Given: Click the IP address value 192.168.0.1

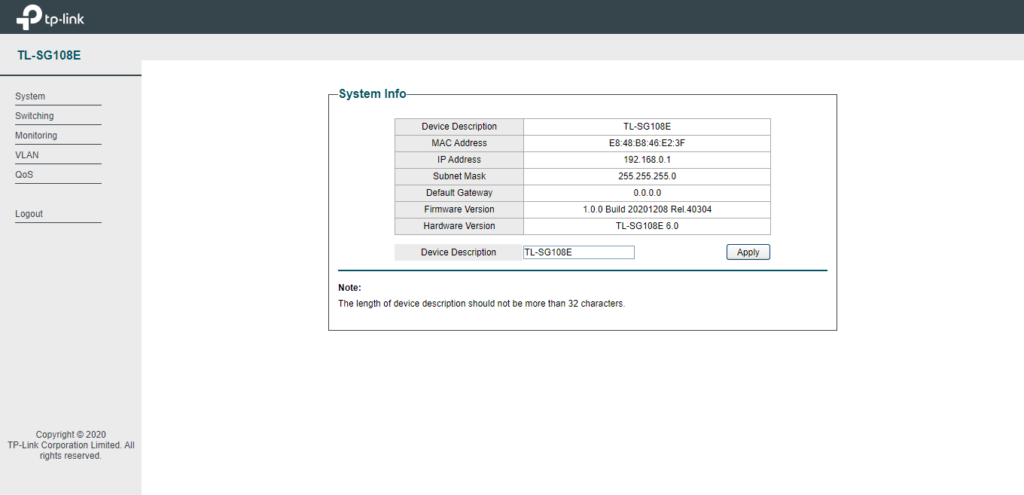Looking at the screenshot, I should [647, 160].
